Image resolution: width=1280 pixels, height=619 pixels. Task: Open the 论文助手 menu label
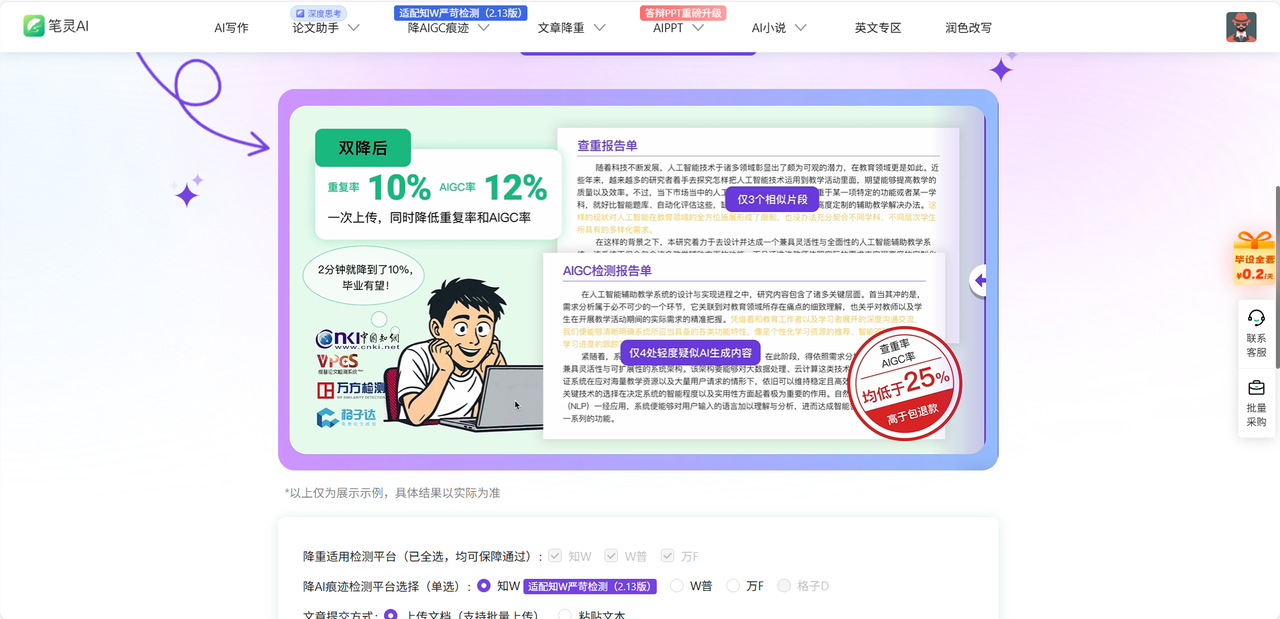(315, 28)
